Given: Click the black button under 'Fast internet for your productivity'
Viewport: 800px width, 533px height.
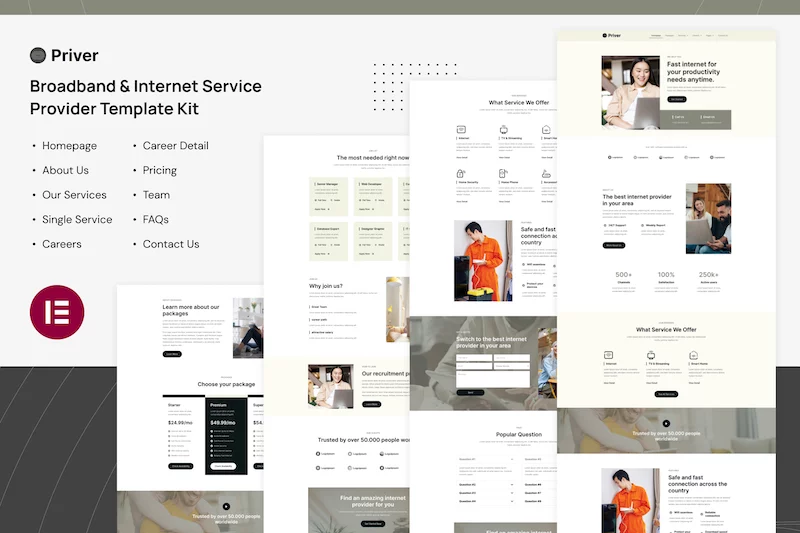Looking at the screenshot, I should (677, 99).
